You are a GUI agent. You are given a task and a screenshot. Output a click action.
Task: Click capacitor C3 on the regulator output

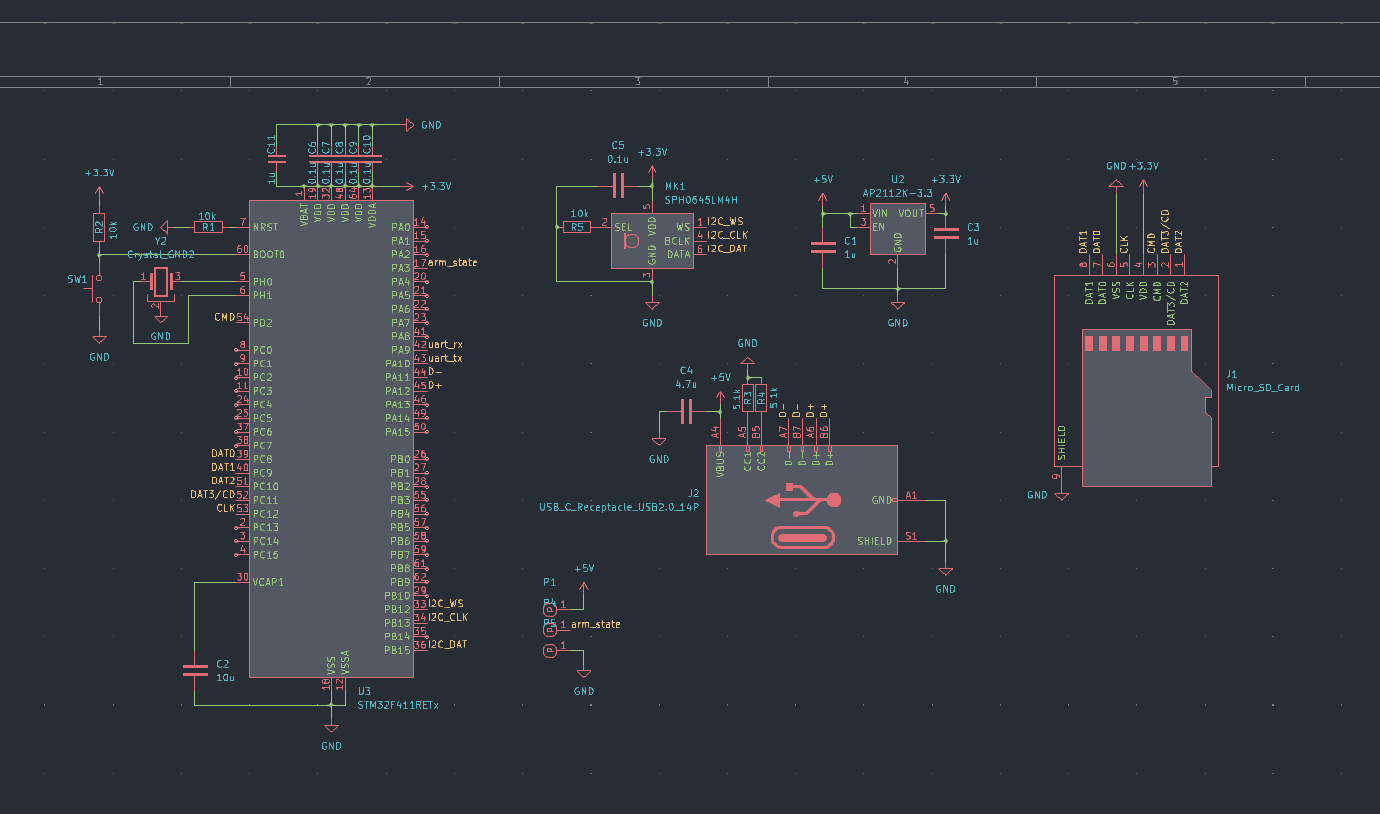(x=945, y=235)
